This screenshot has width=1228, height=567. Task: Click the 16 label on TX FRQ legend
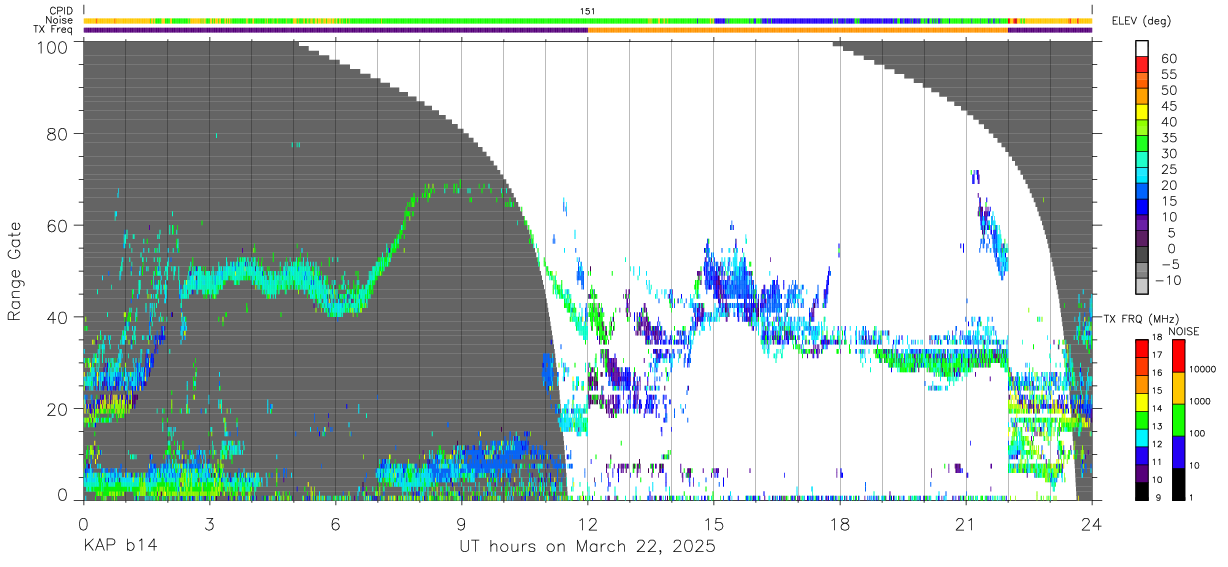pos(1157,372)
